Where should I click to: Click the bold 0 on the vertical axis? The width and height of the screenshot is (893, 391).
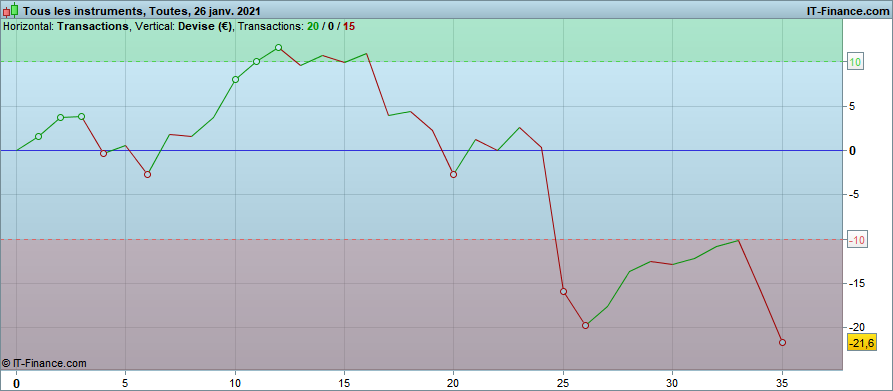(853, 151)
